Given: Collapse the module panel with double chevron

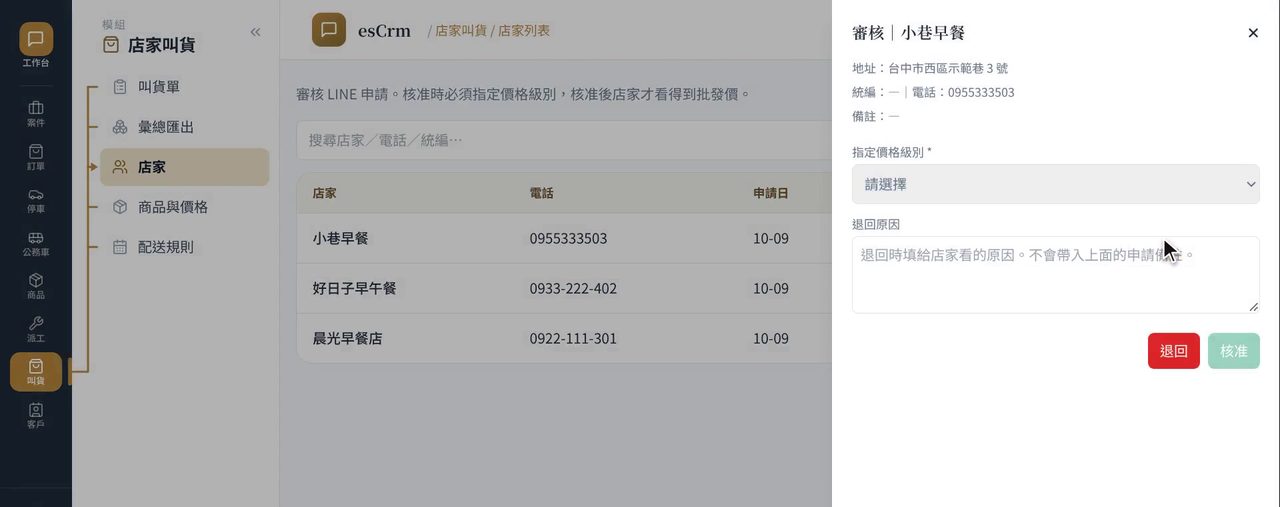Looking at the screenshot, I should click(x=255, y=32).
